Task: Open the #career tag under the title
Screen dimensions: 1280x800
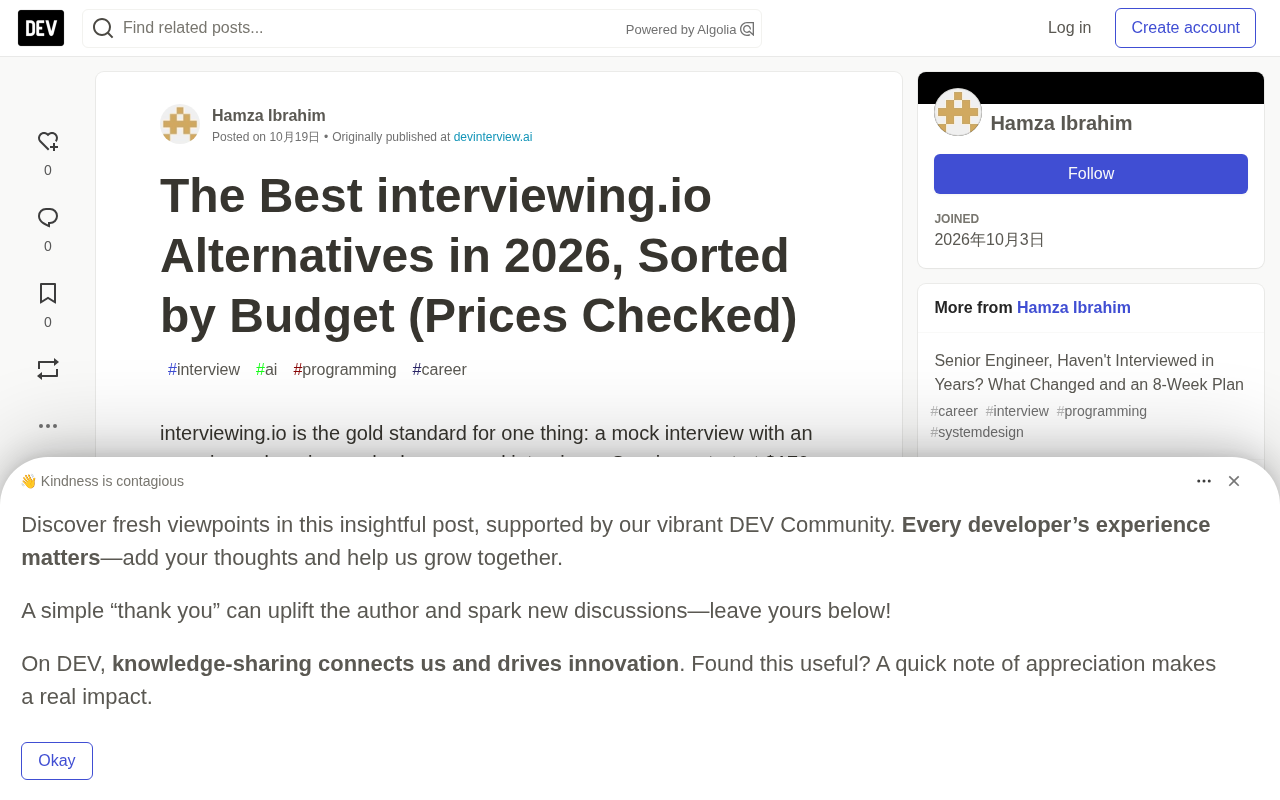Action: (440, 370)
